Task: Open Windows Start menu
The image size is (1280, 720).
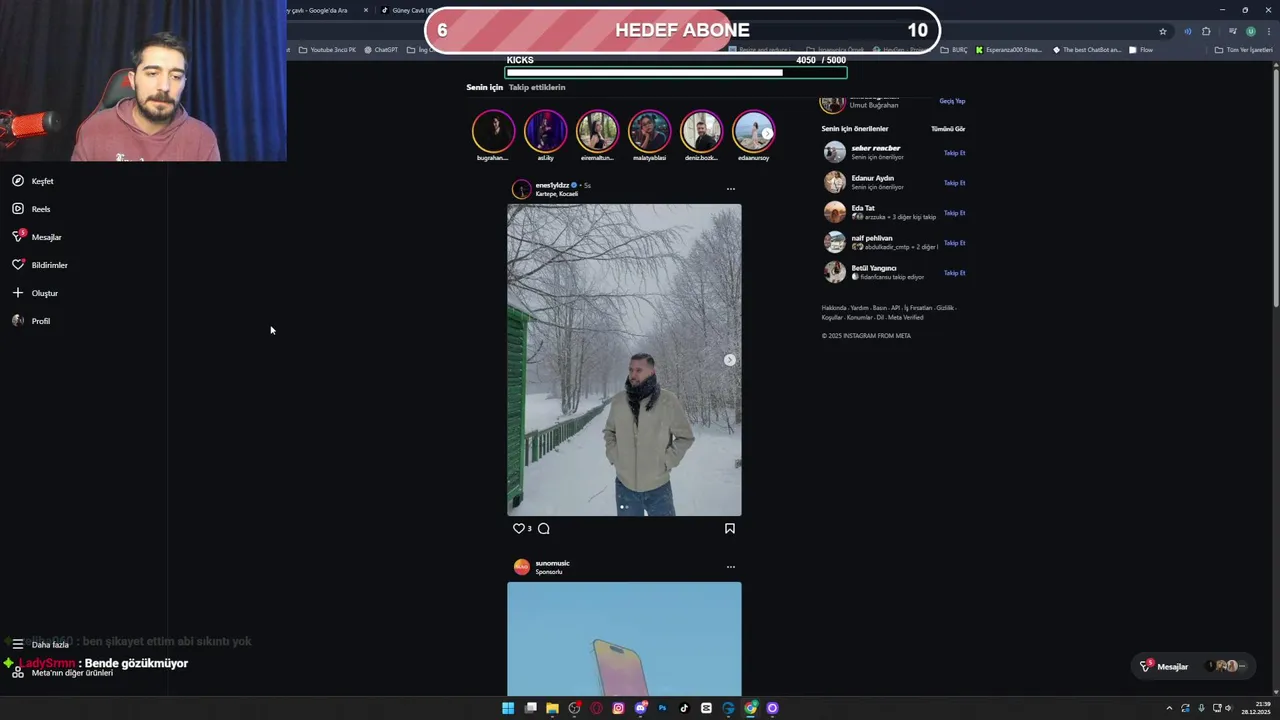Action: tap(508, 708)
